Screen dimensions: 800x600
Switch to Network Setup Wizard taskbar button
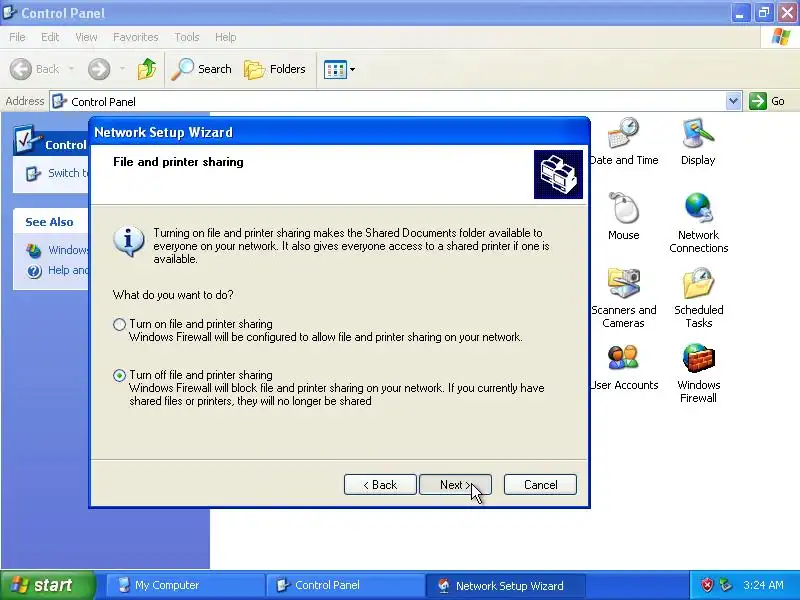pyautogui.click(x=505, y=585)
